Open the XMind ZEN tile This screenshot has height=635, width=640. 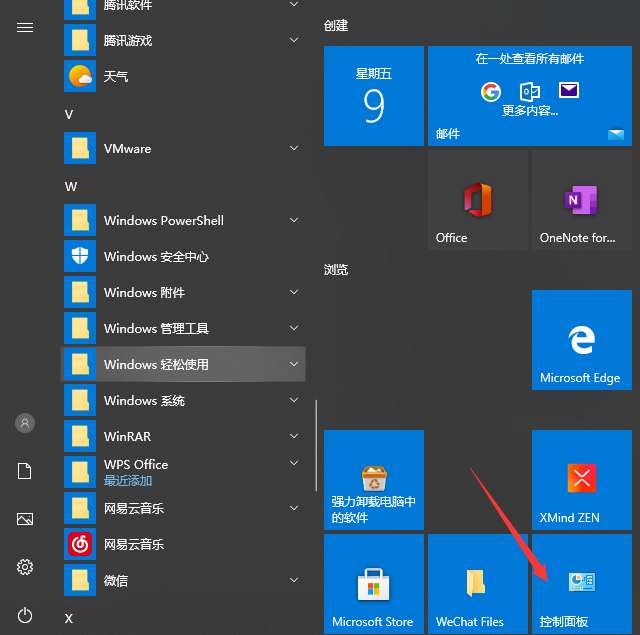point(581,480)
